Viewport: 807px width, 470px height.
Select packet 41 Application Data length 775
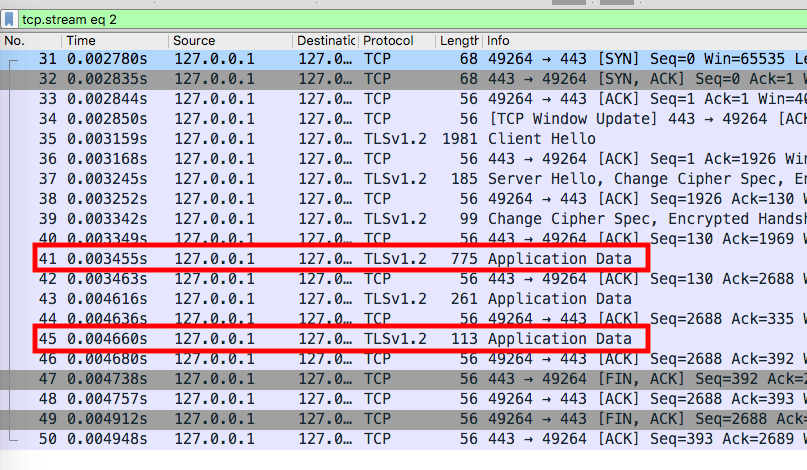point(404,259)
